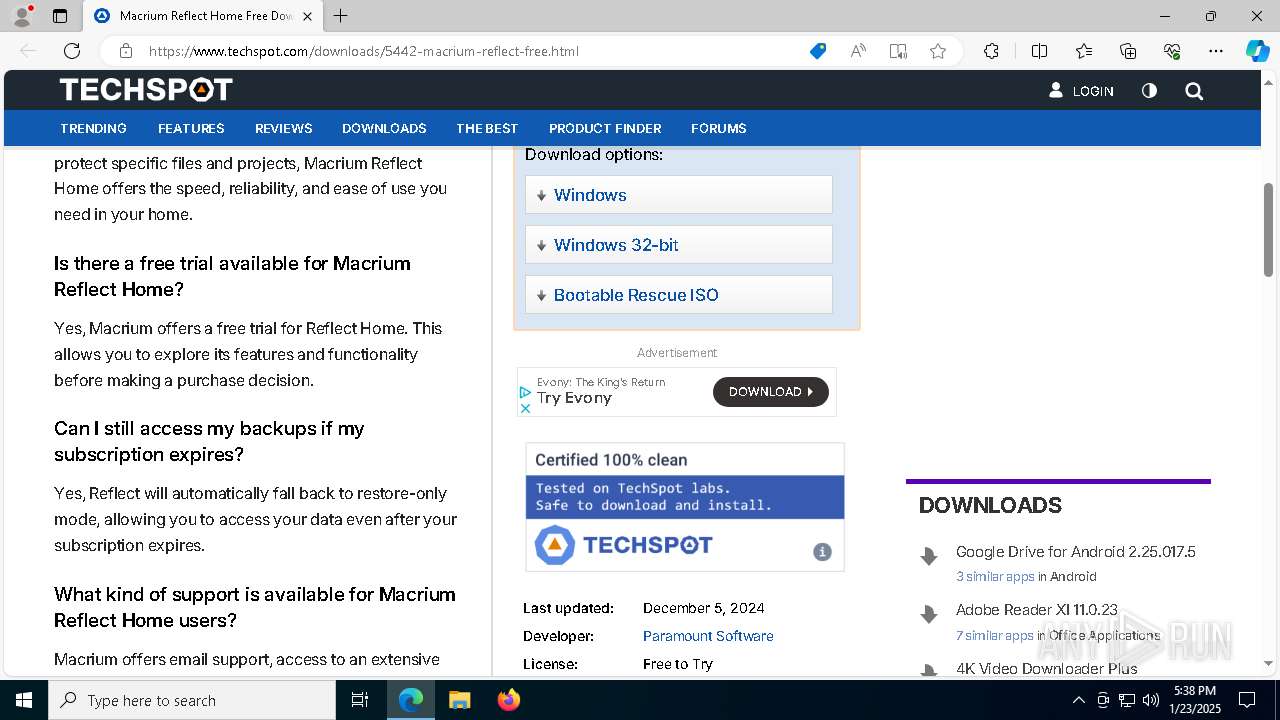Select the Windows 32-bit download

[x=679, y=245]
